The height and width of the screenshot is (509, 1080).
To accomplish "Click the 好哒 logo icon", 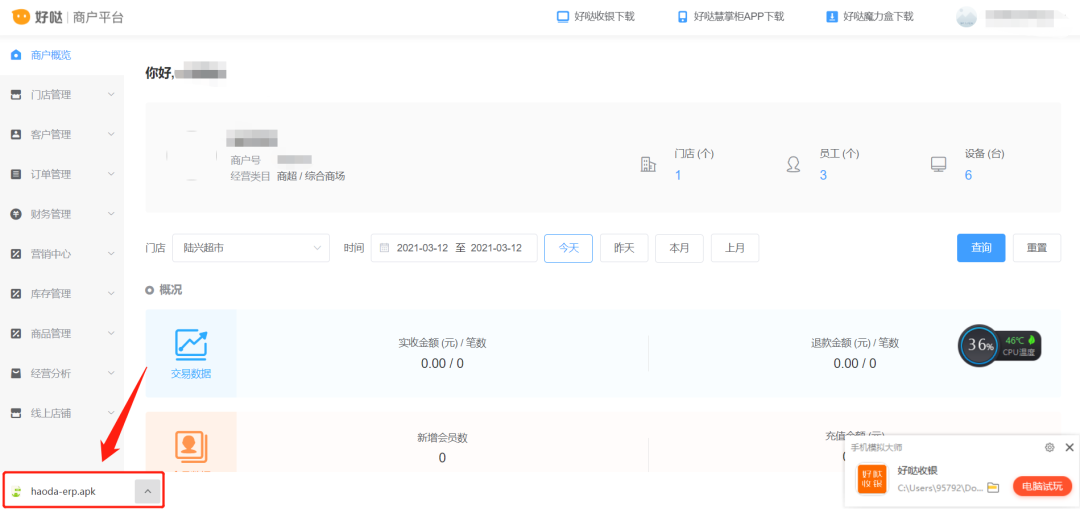I will coord(21,17).
